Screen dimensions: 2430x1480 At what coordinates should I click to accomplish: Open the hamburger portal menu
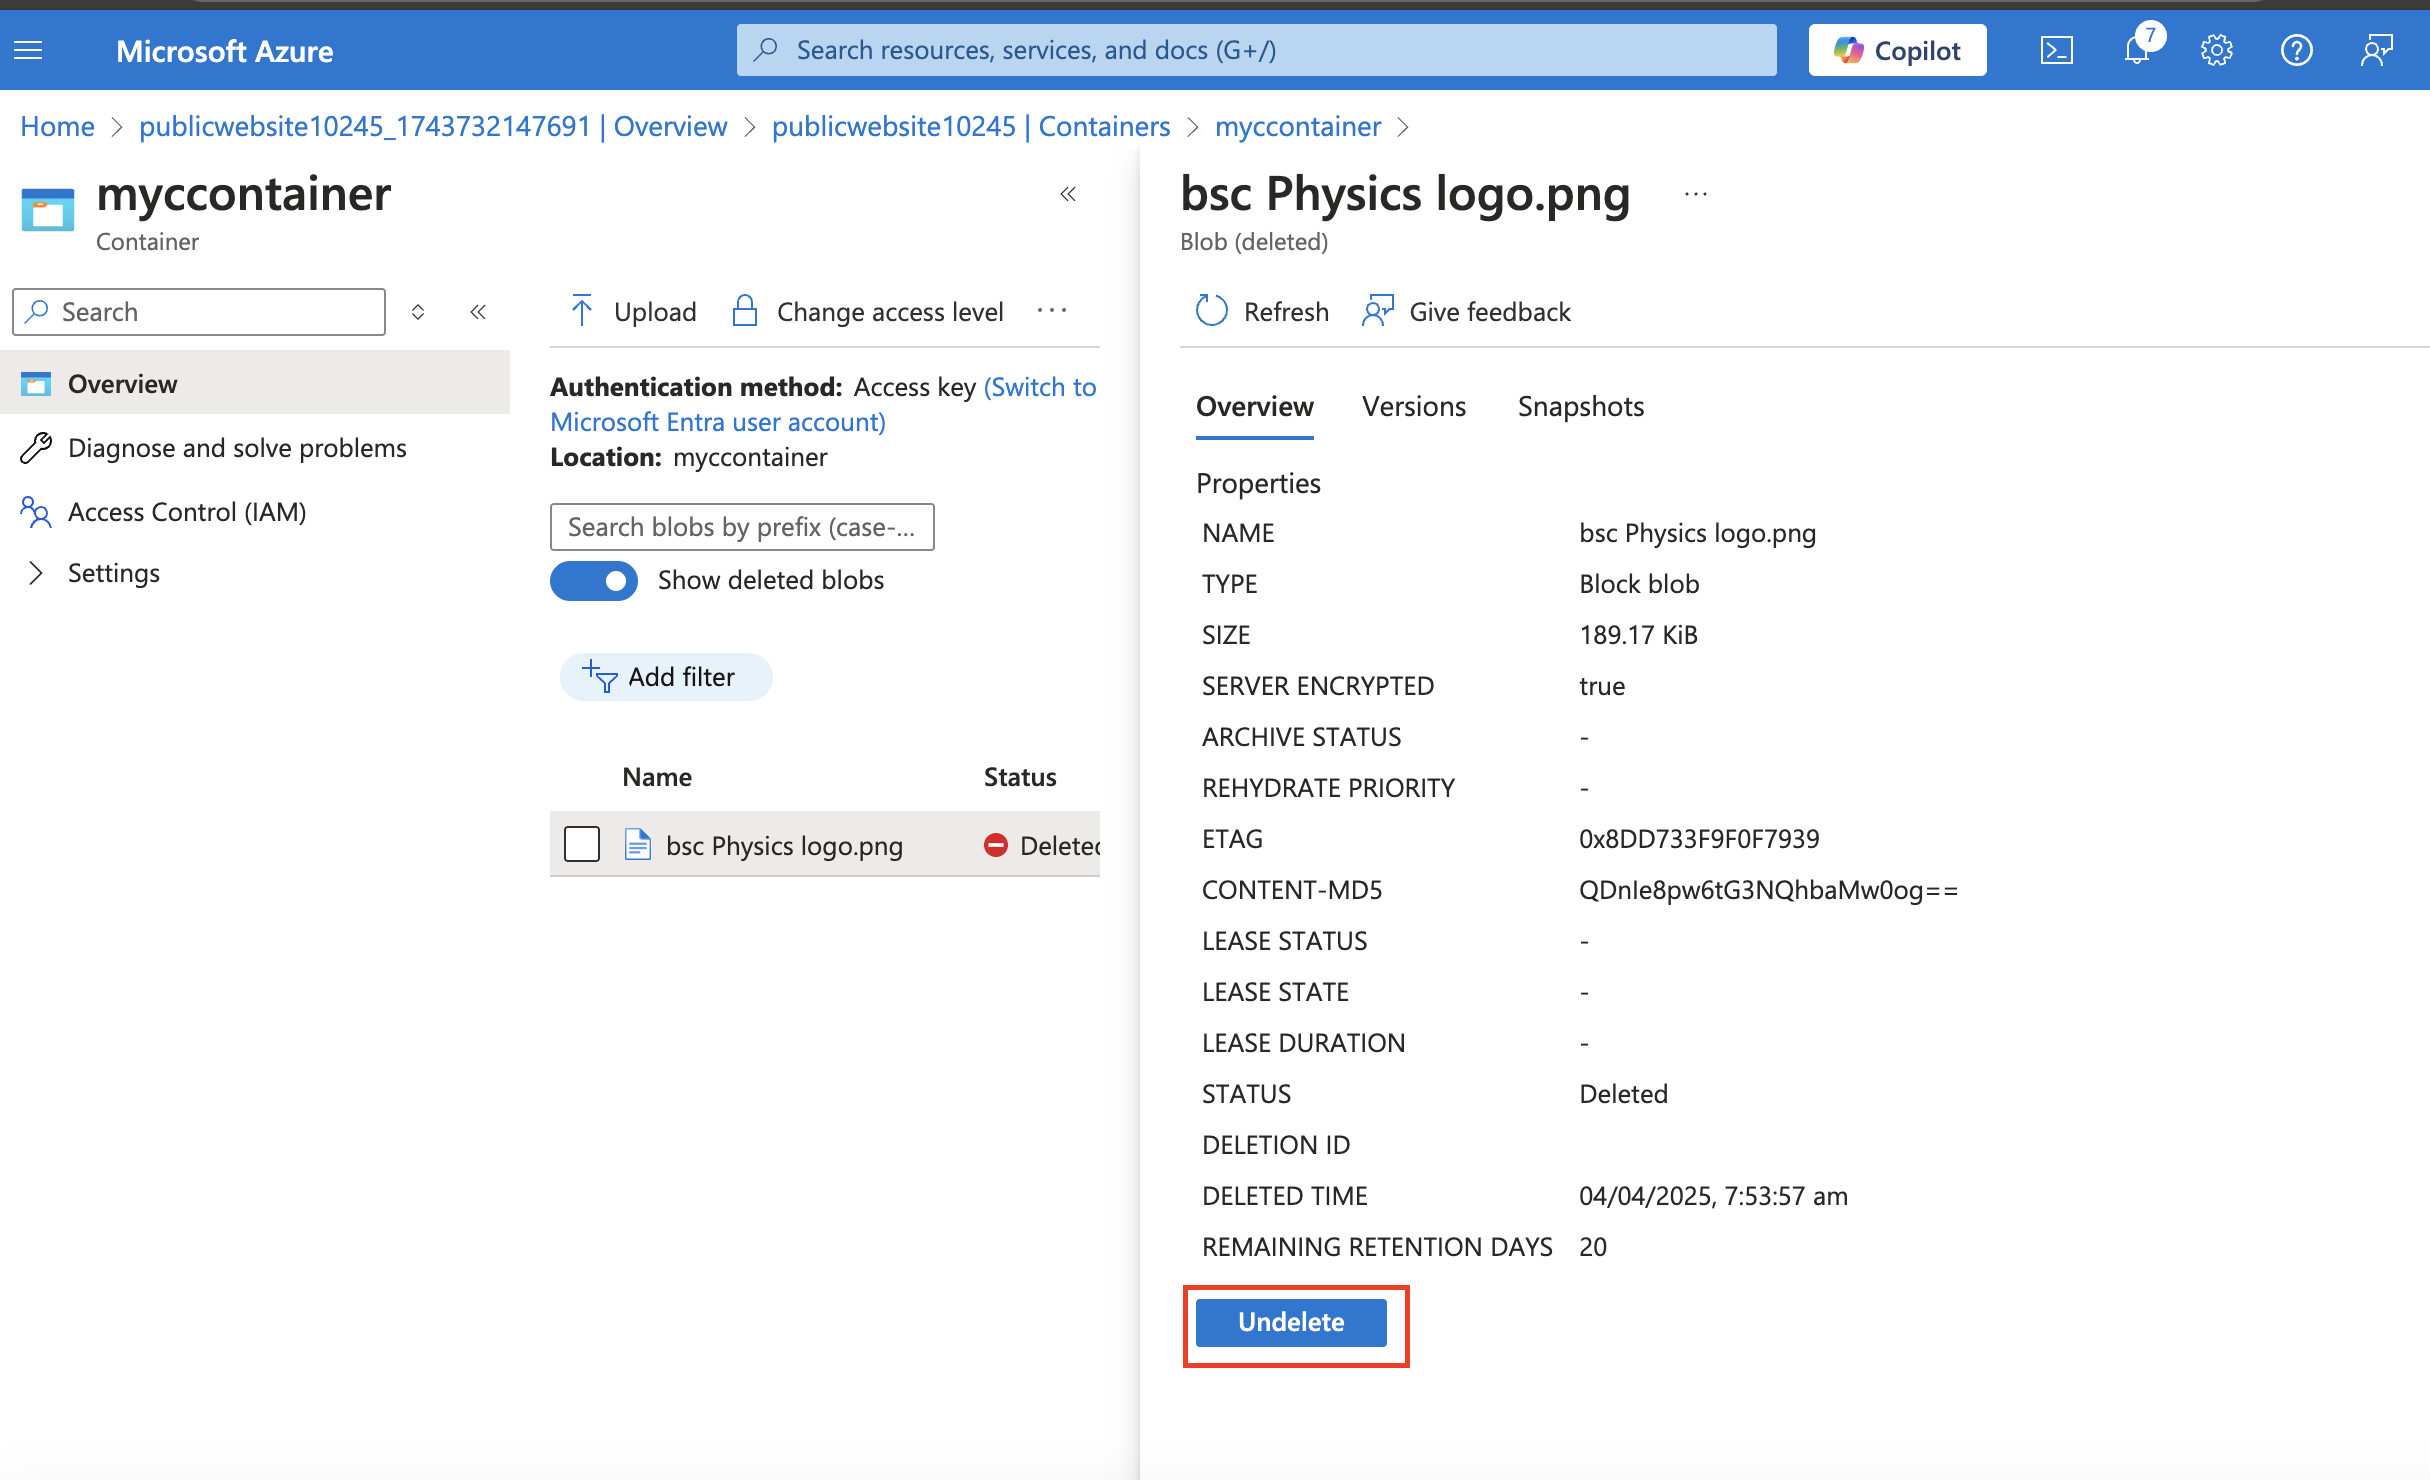pos(28,50)
